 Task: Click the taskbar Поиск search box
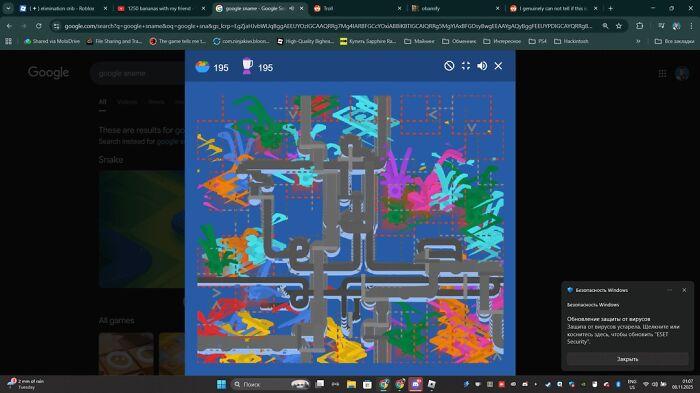tap(271, 384)
